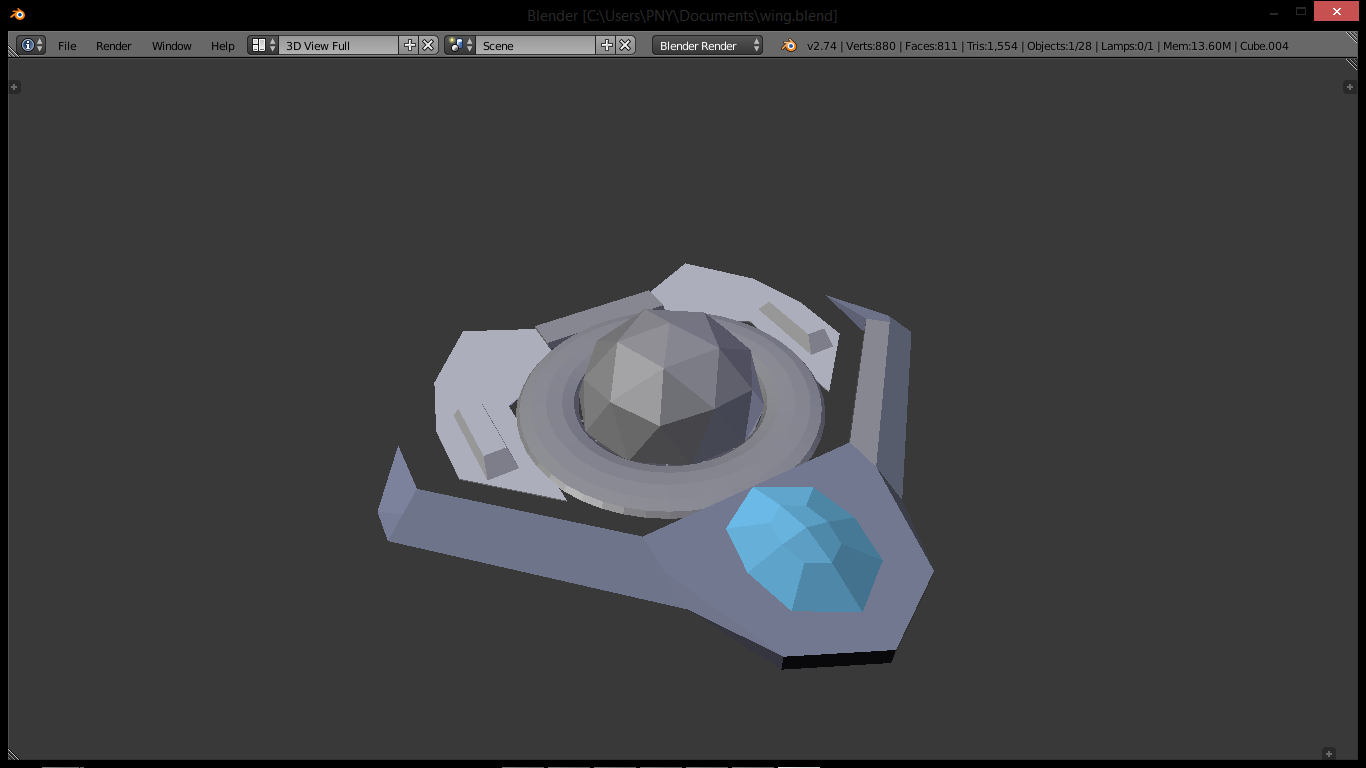The height and width of the screenshot is (768, 1366).
Task: Select the blue gem object in viewport
Action: (x=805, y=549)
